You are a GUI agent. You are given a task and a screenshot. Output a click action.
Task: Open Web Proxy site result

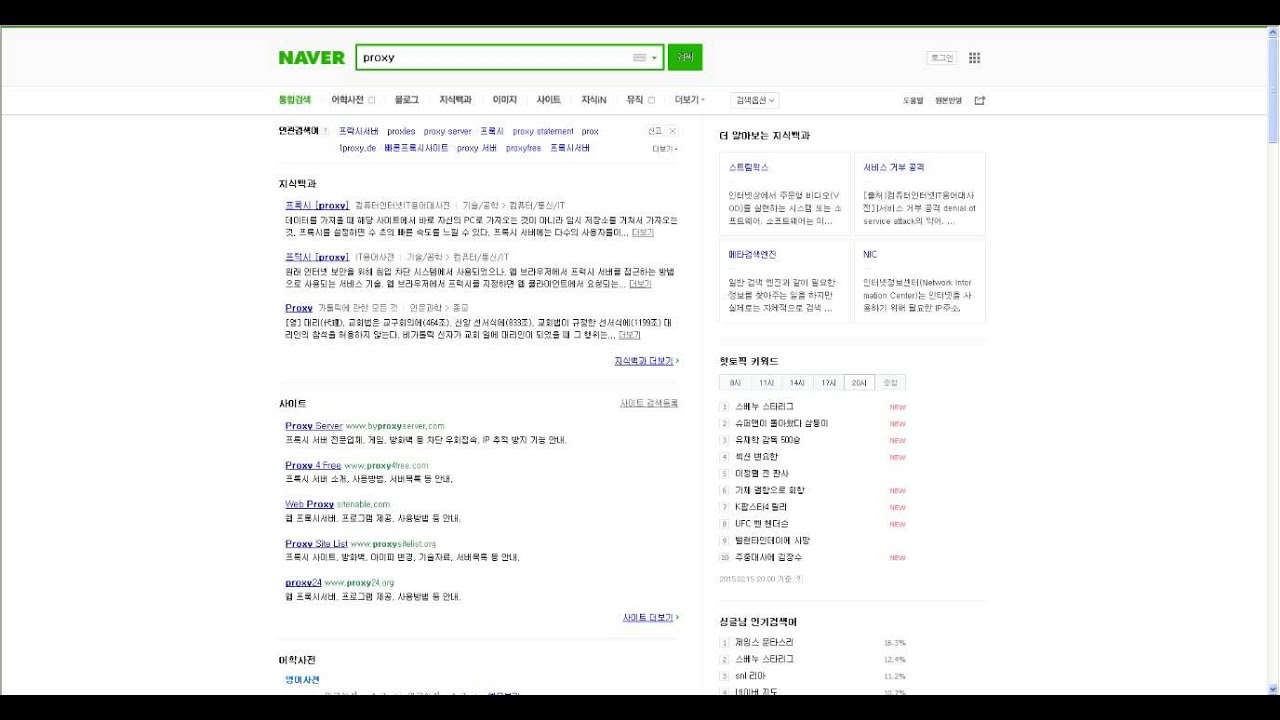coord(309,504)
